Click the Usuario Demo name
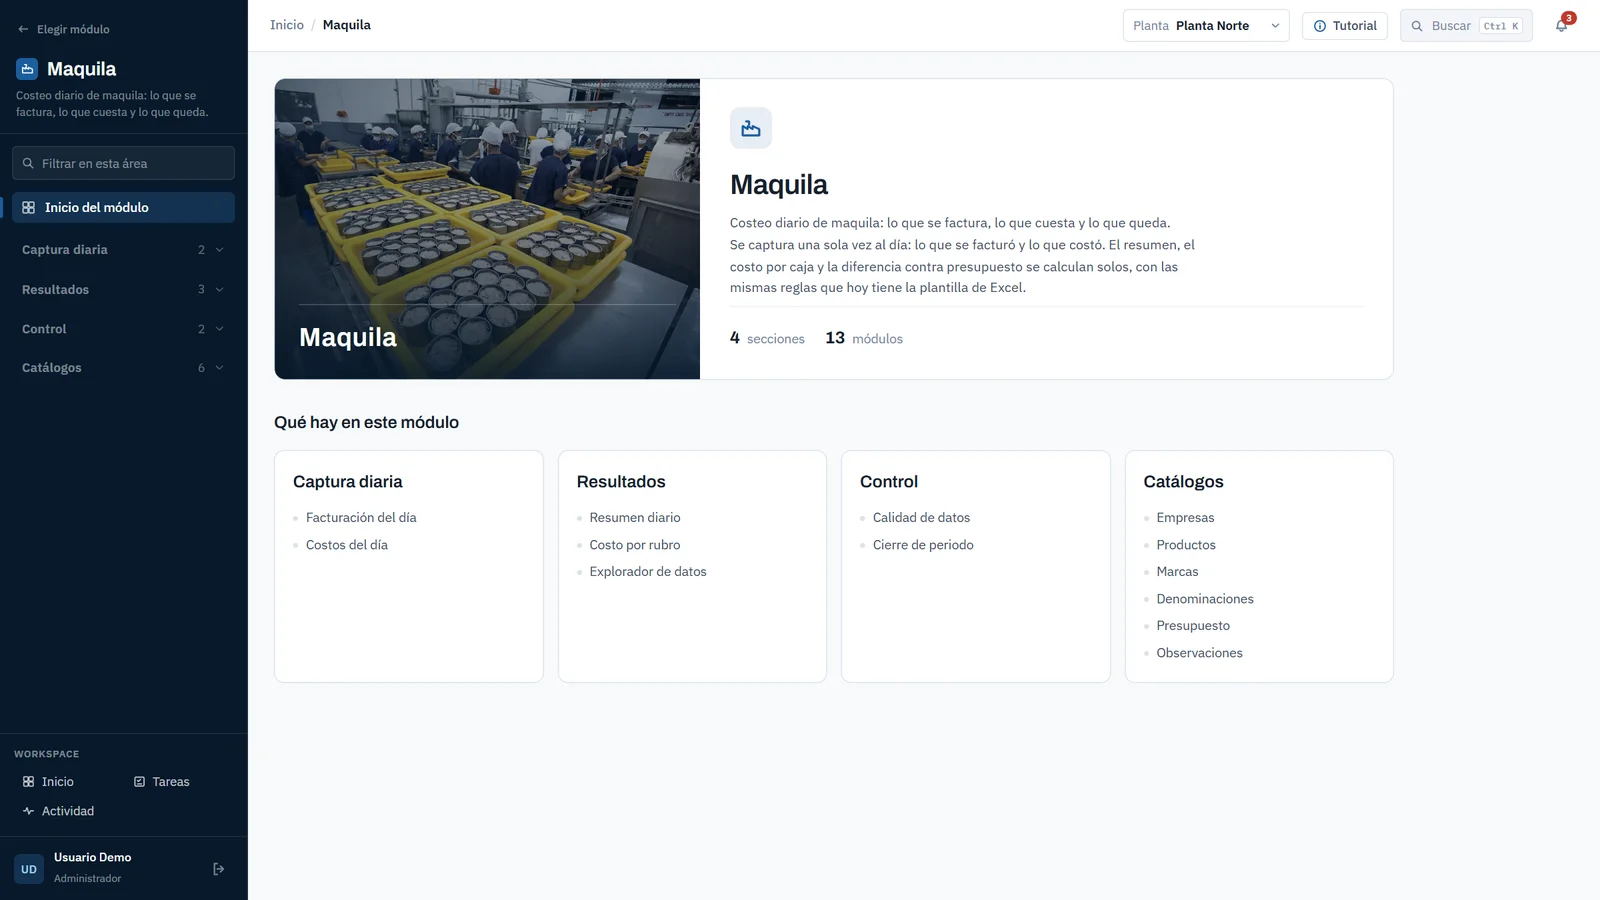The width and height of the screenshot is (1600, 900). 92,858
